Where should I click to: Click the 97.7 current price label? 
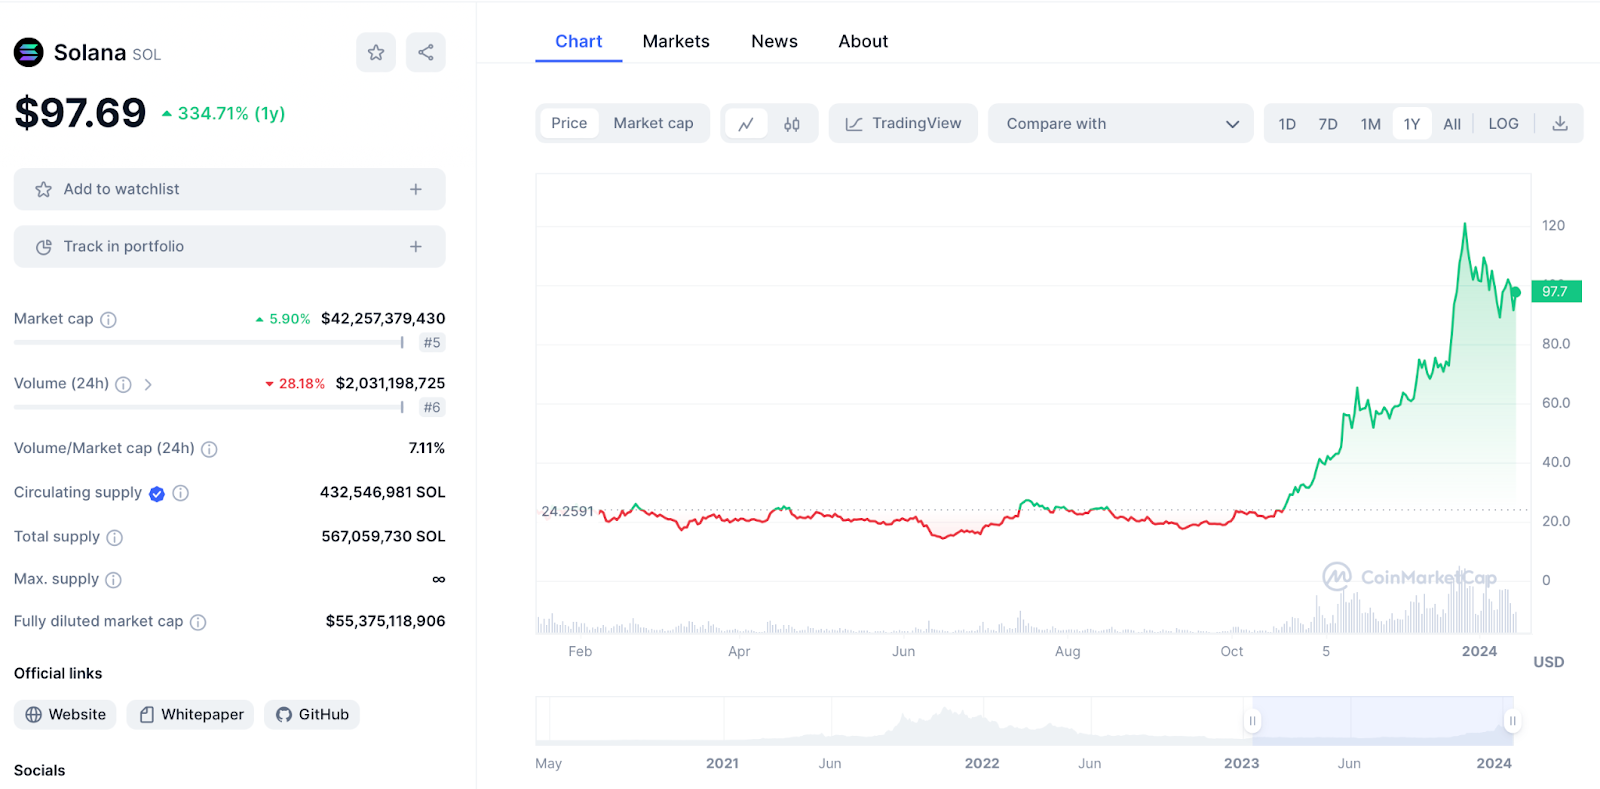[x=1556, y=291]
